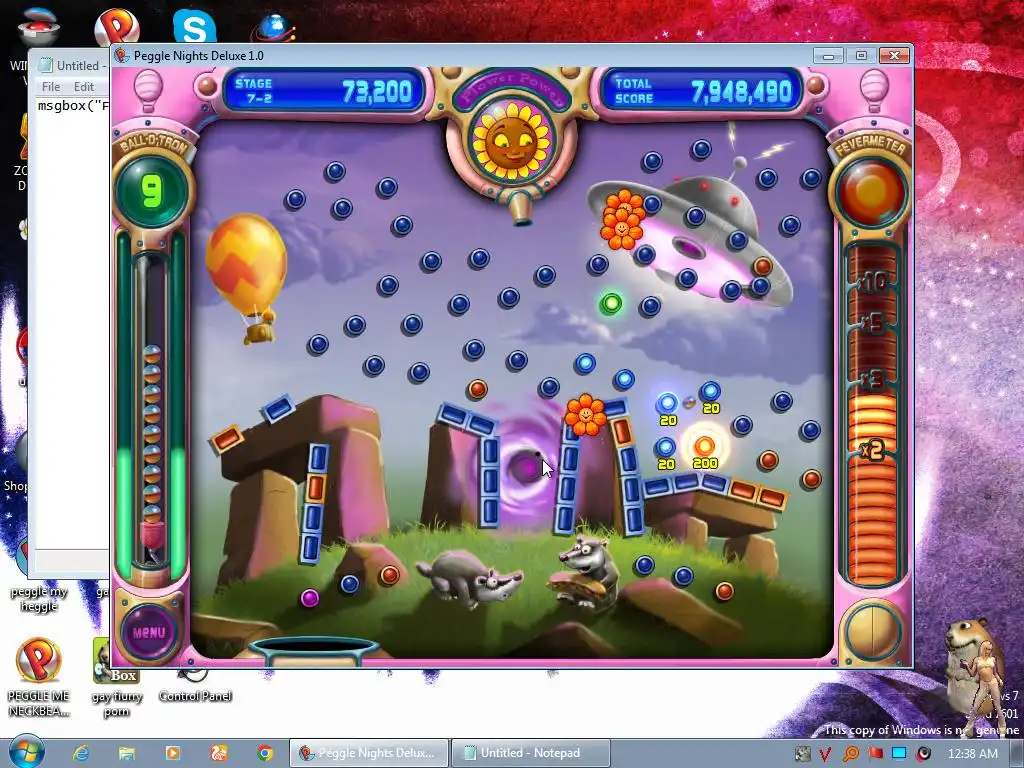Launch Internet Explorer from the taskbar
Image resolution: width=1024 pixels, height=768 pixels.
click(x=81, y=753)
